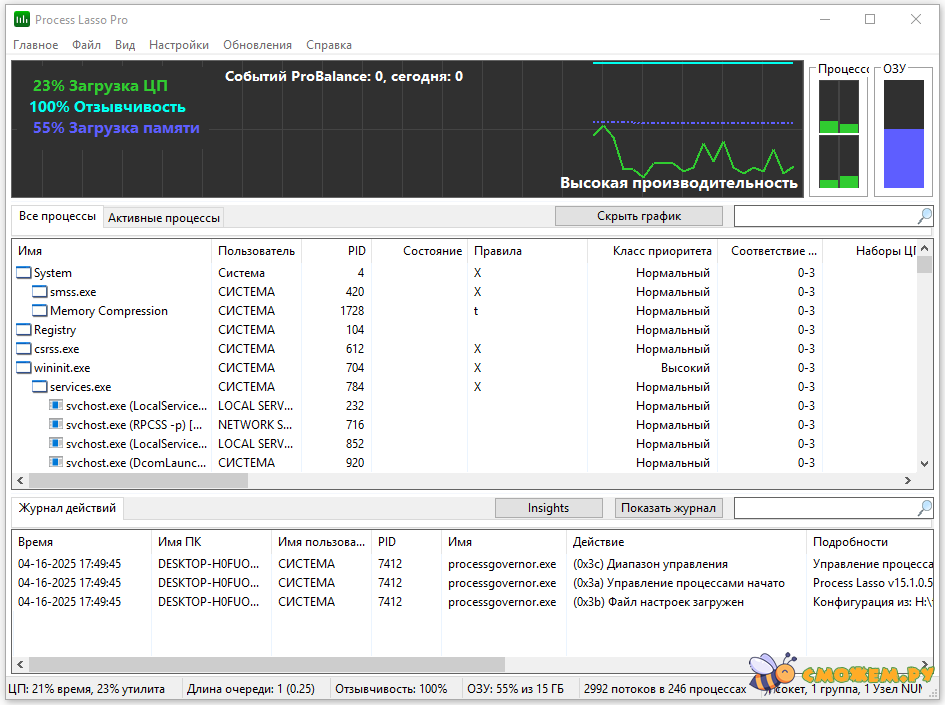Click process list vertical scrollbar down arrow

click(x=925, y=463)
